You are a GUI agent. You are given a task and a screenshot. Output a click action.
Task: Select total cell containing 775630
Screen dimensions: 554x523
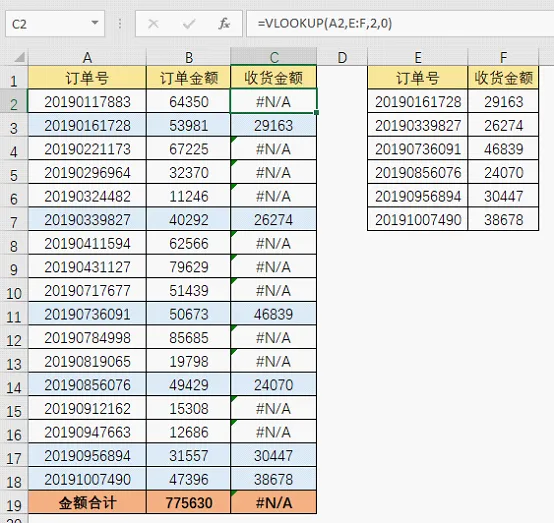(189, 503)
